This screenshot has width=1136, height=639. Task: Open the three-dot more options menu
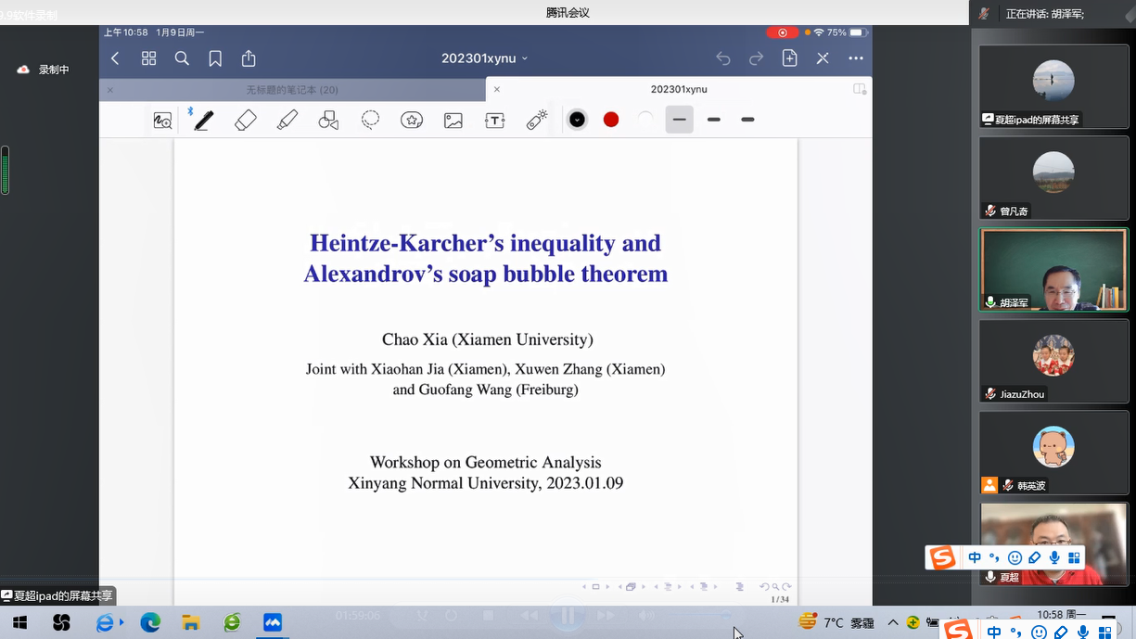[855, 59]
